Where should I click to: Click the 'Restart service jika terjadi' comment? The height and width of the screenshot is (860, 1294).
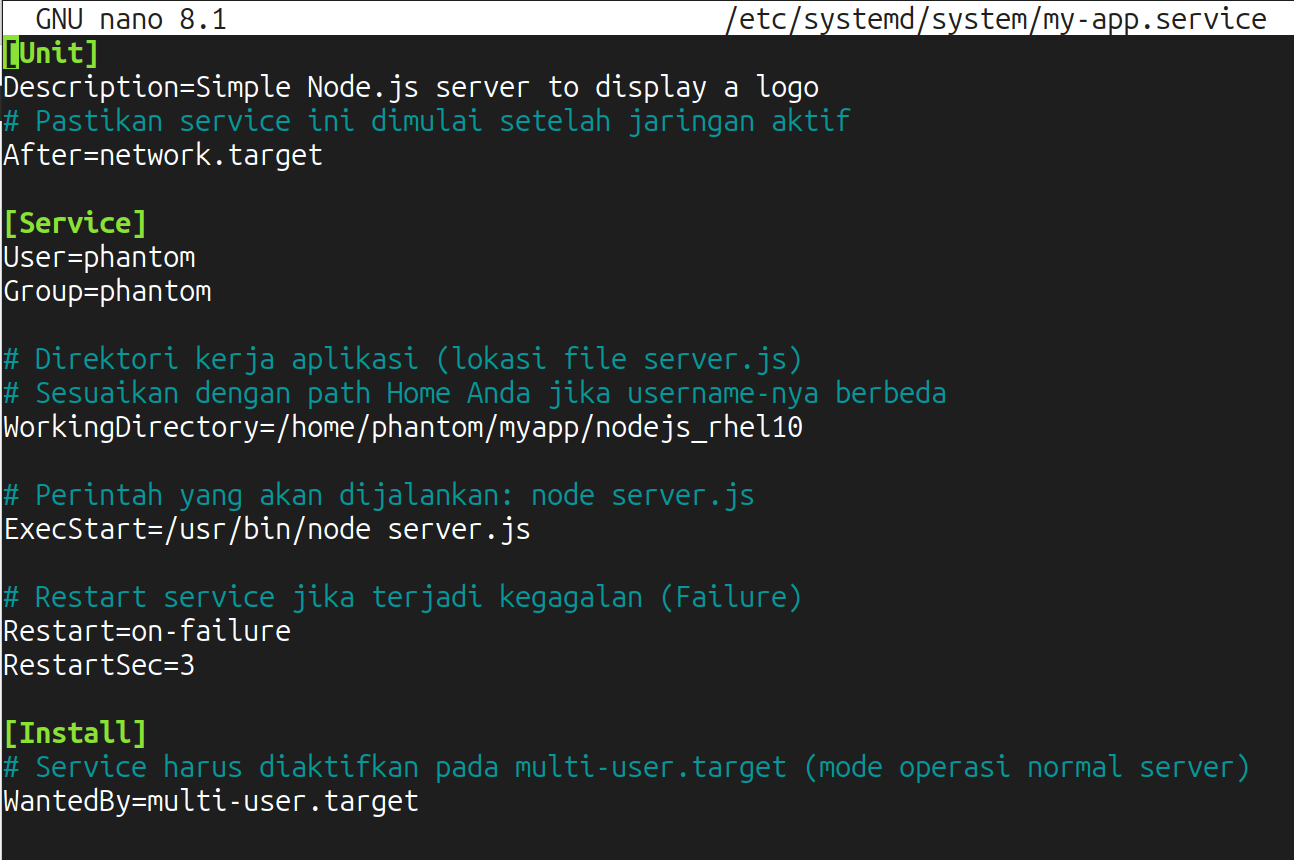[403, 597]
